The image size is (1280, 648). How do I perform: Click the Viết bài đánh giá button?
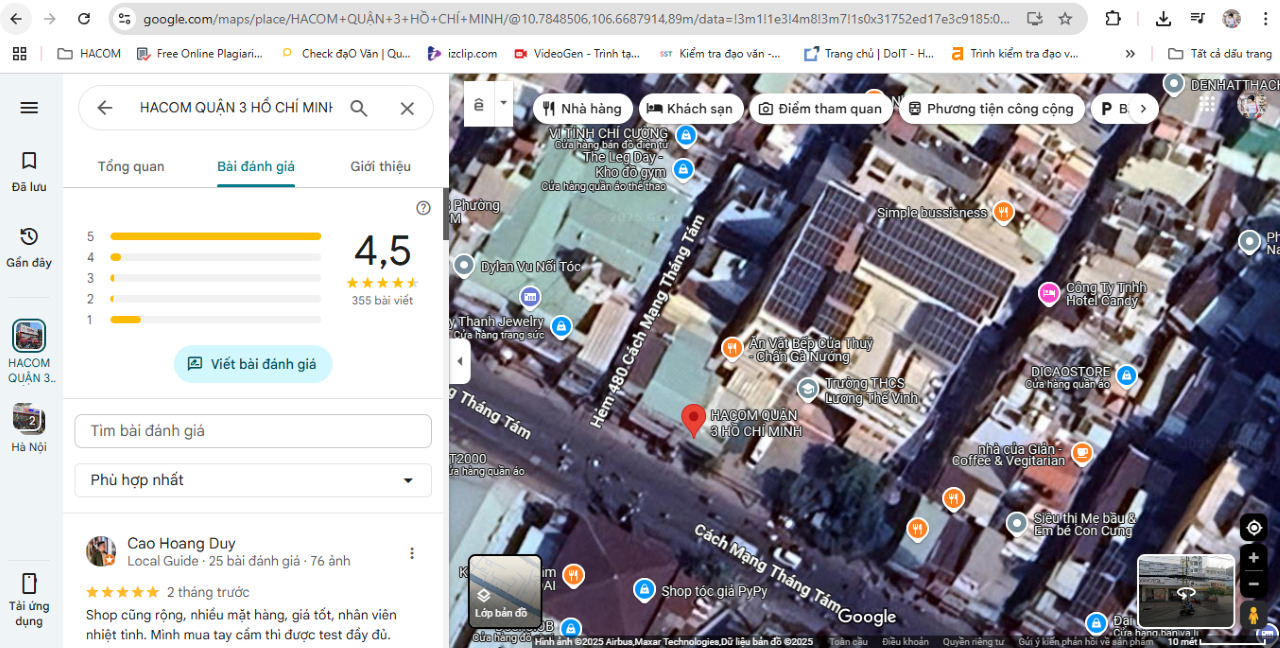pos(253,364)
